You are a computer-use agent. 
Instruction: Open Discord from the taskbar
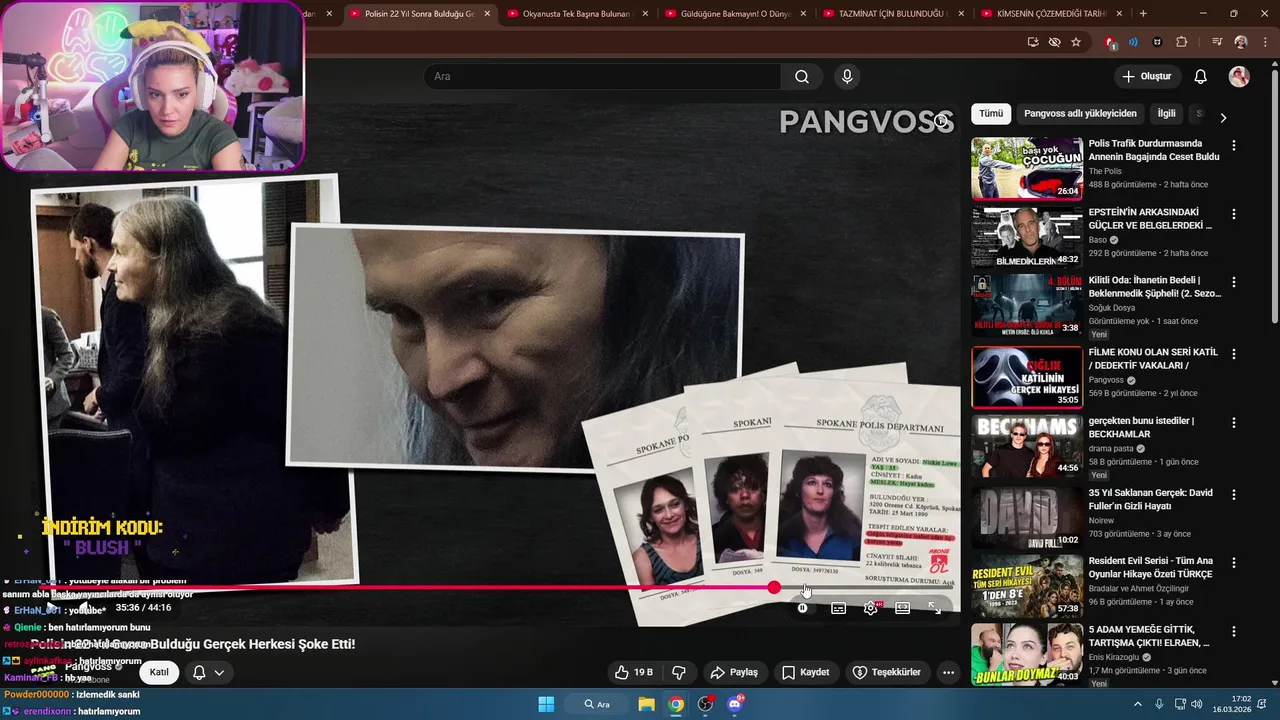(735, 704)
